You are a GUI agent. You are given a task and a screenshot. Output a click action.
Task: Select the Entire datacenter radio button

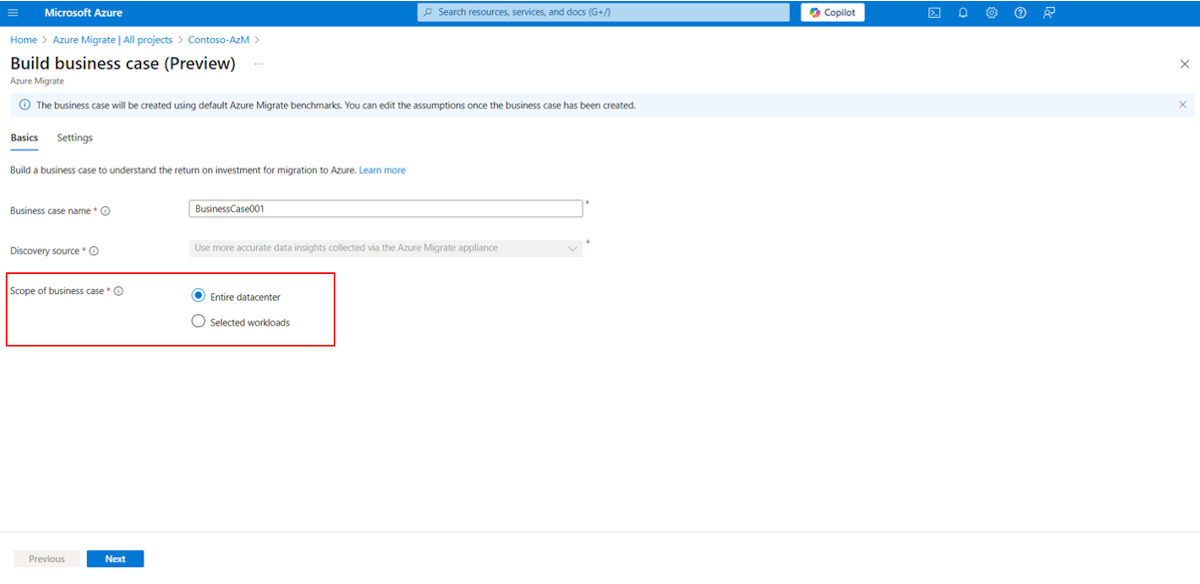[x=197, y=296]
